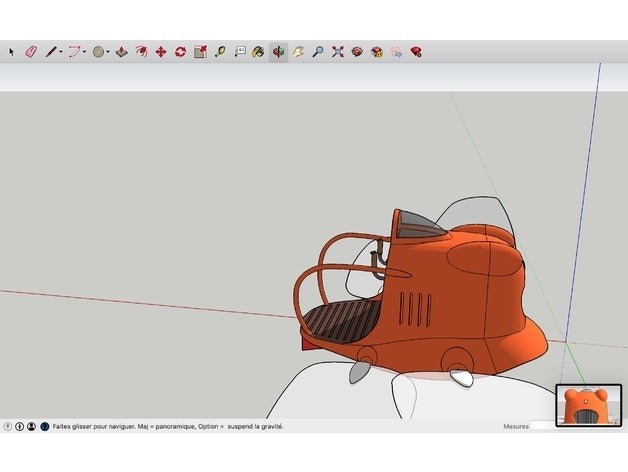Activate the Push/Pull tool
This screenshot has width=628, height=472.
pyautogui.click(x=121, y=51)
